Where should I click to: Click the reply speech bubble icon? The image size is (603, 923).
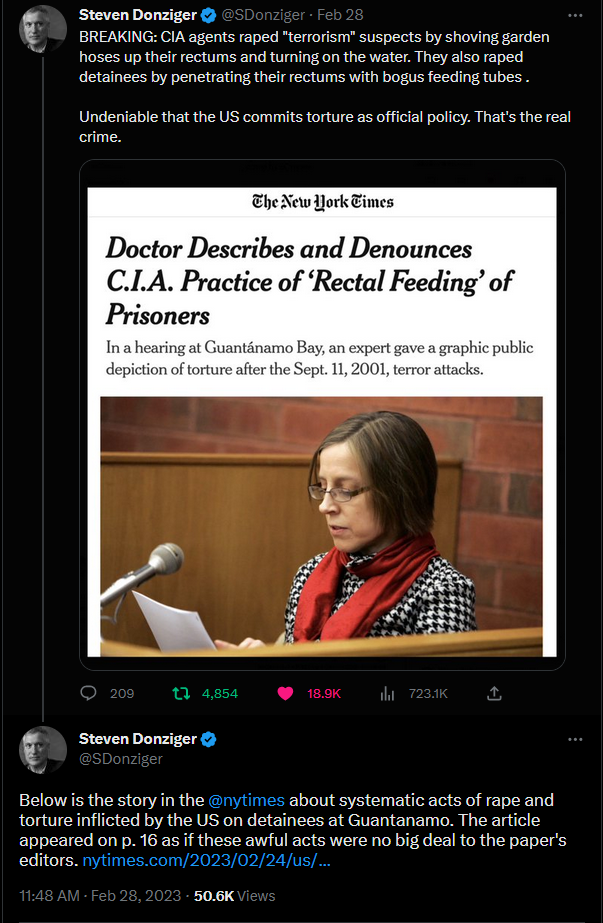(88, 693)
